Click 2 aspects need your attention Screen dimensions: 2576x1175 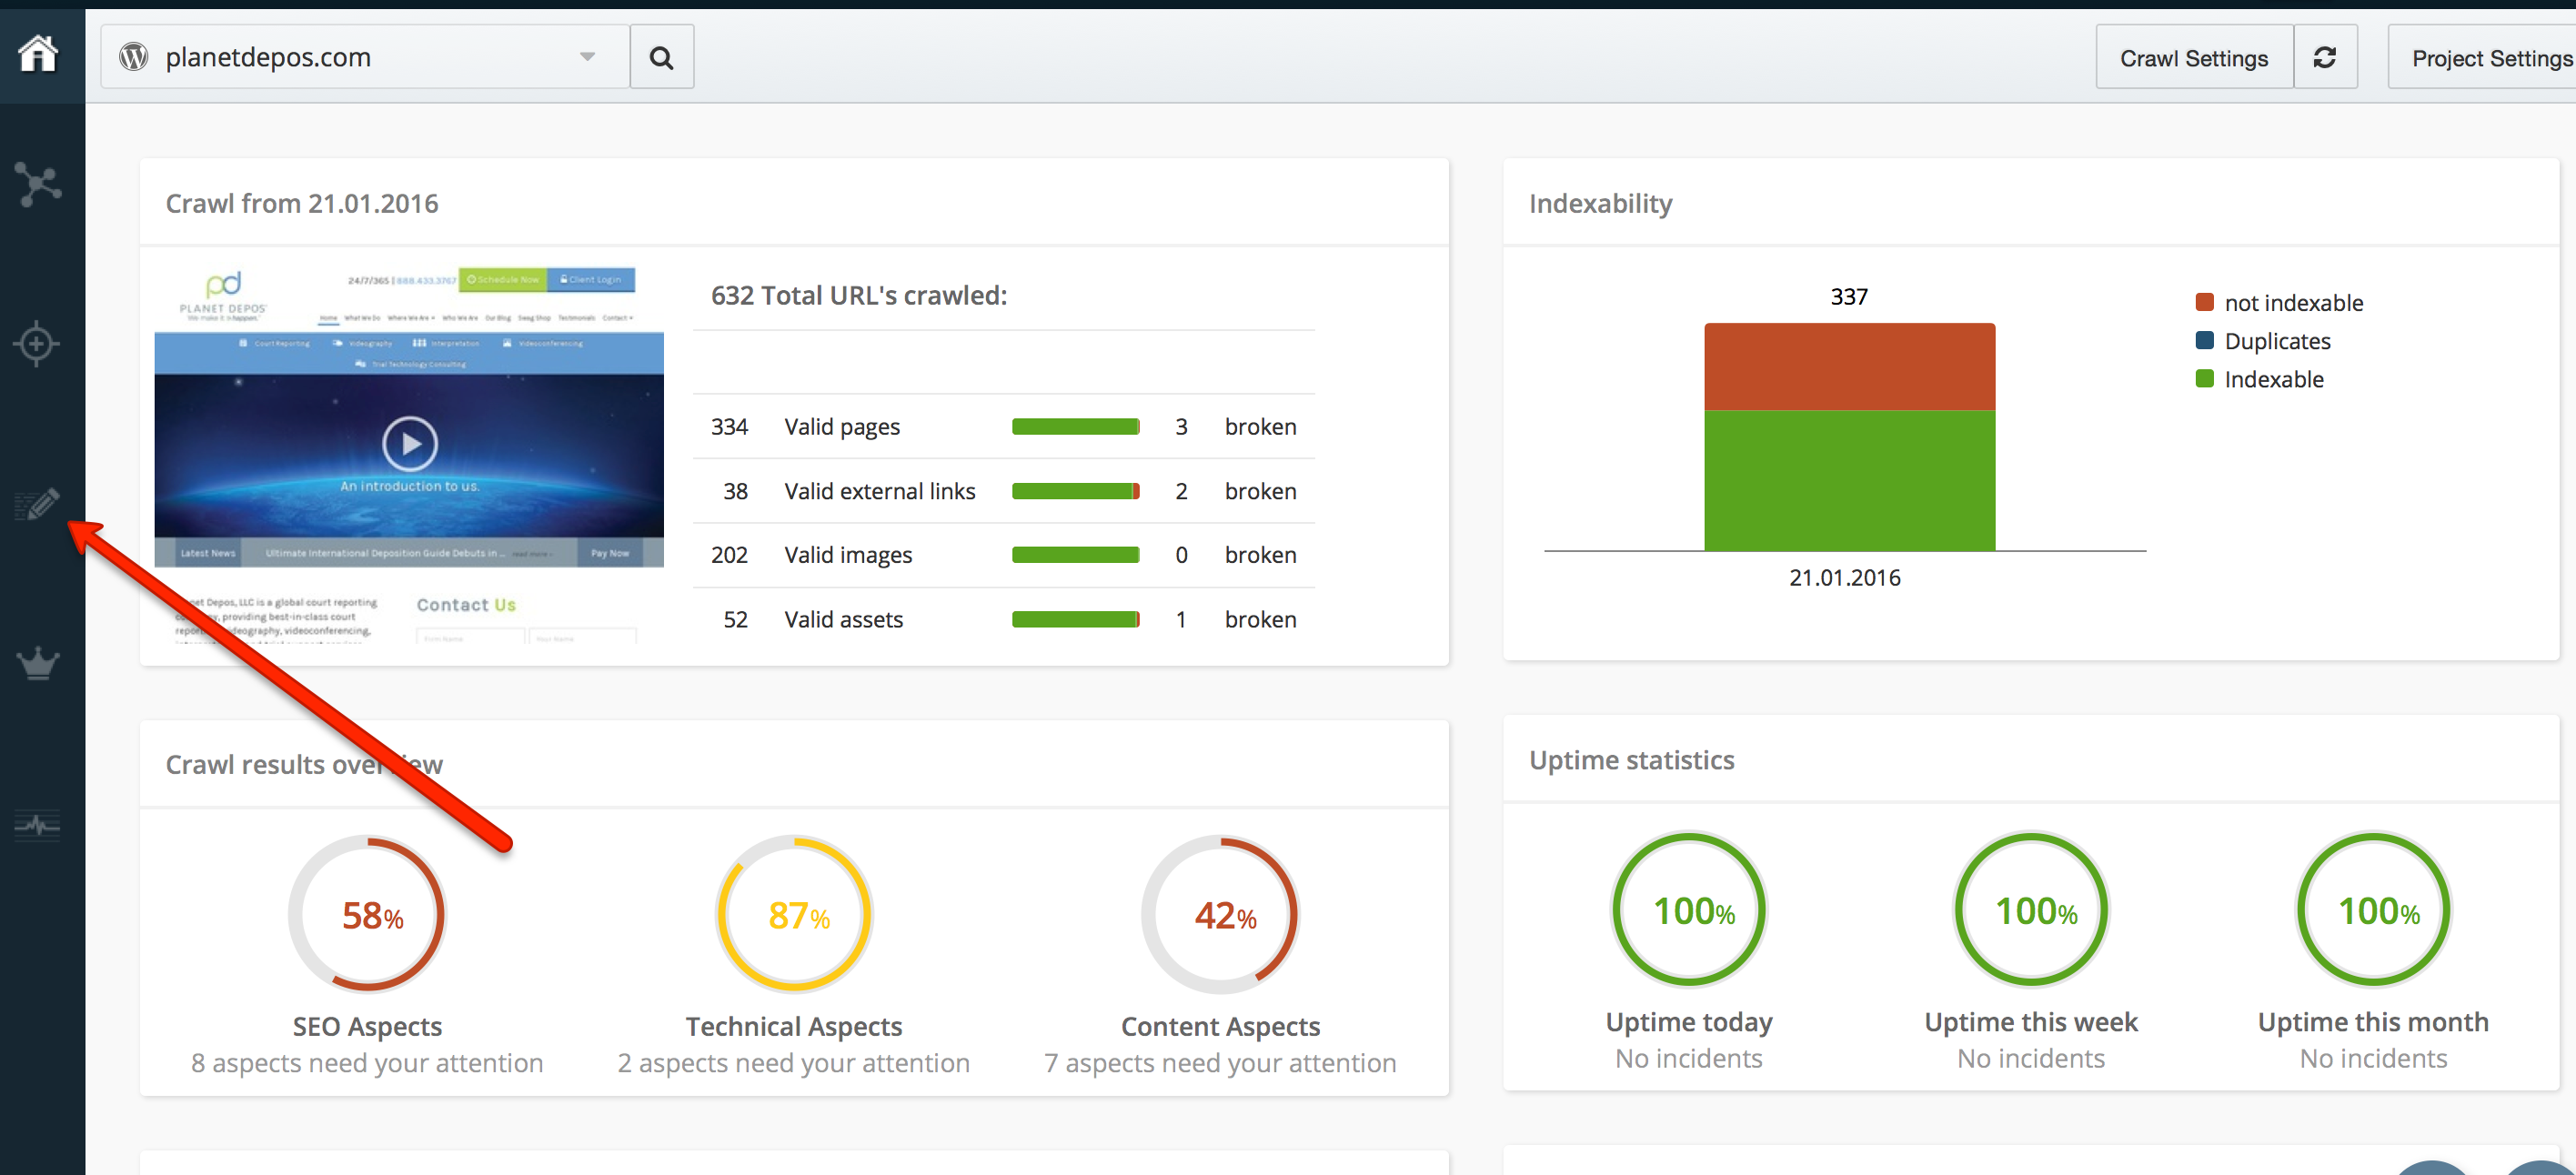click(x=794, y=1063)
